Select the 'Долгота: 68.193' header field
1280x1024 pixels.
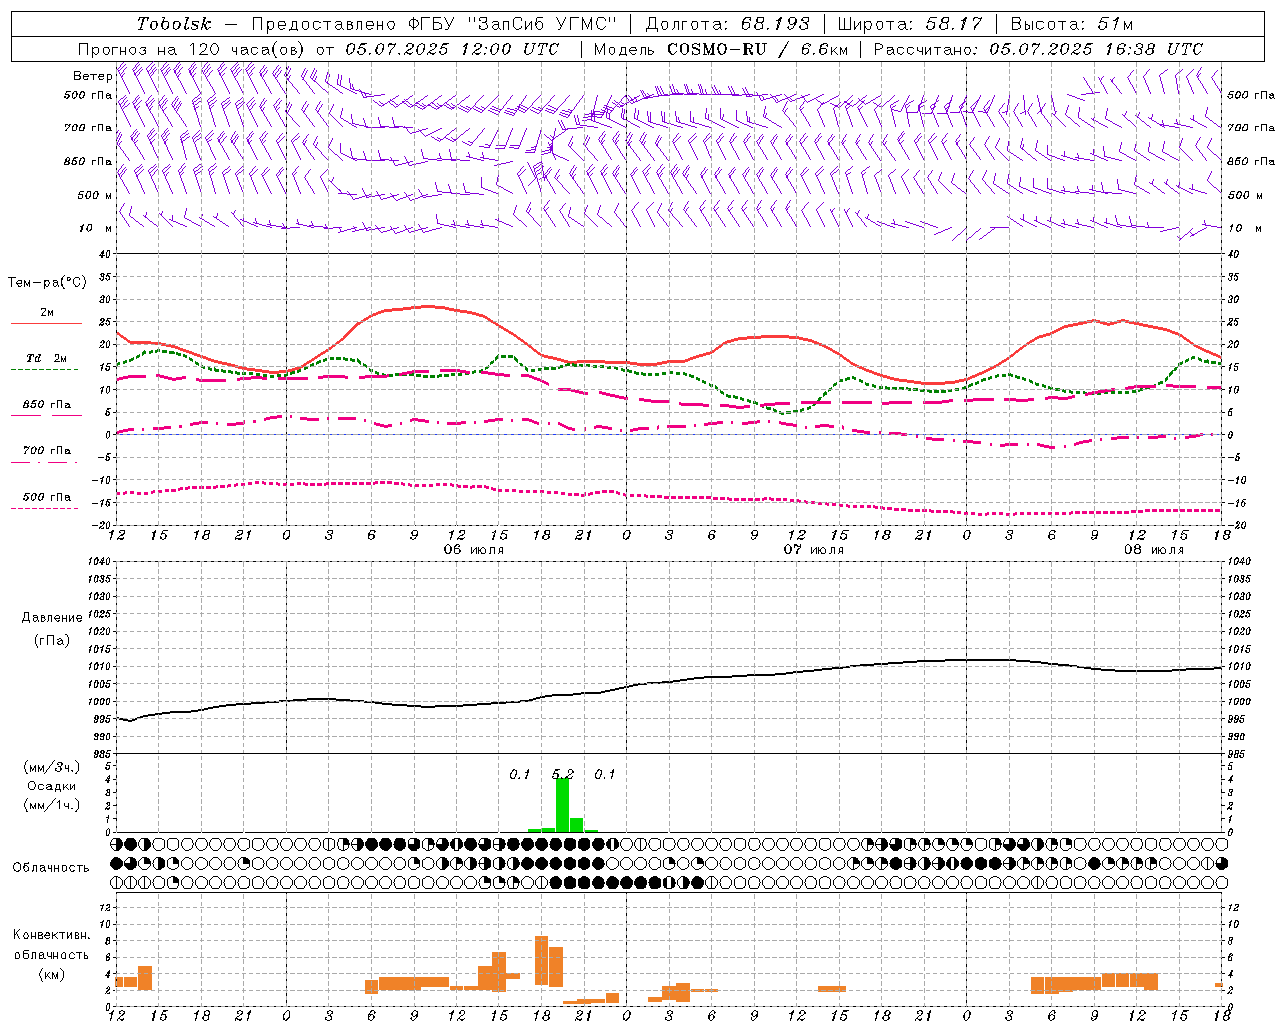pos(727,24)
